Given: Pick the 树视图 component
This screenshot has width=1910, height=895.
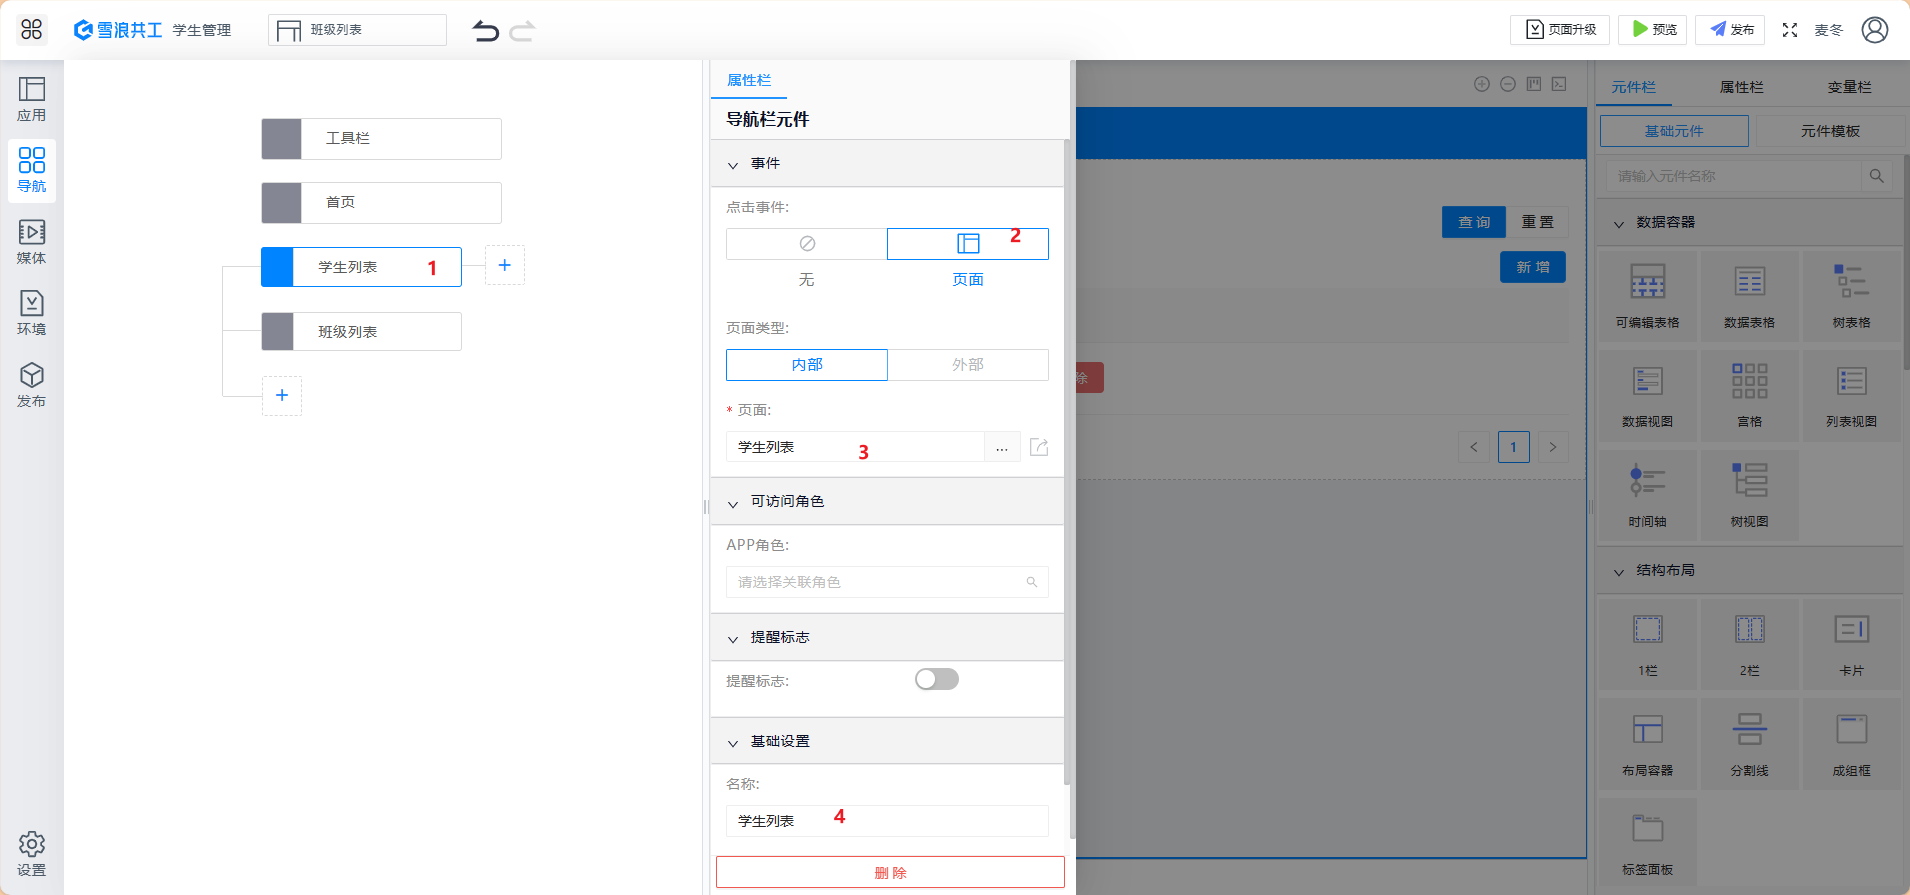Looking at the screenshot, I should coord(1750,495).
